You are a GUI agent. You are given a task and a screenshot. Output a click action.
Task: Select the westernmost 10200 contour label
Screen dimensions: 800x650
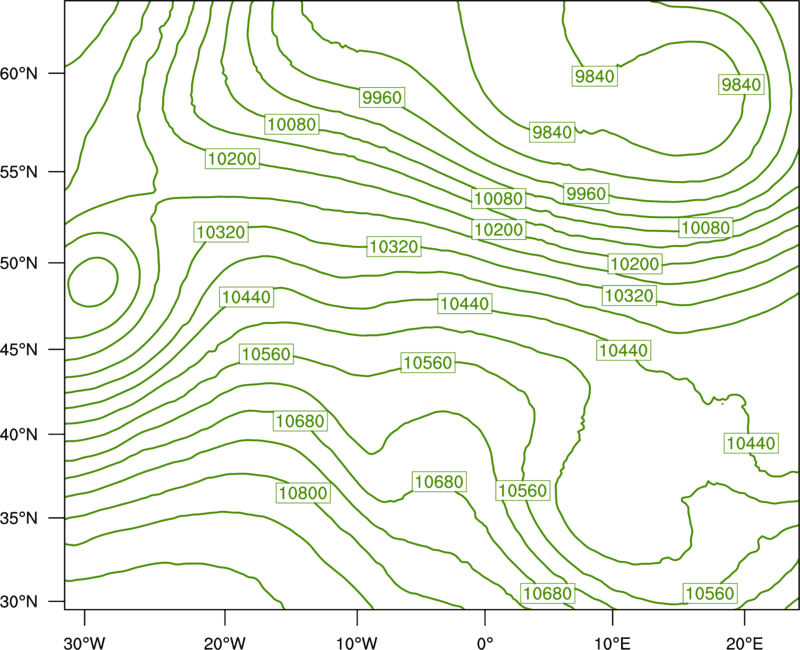[232, 159]
